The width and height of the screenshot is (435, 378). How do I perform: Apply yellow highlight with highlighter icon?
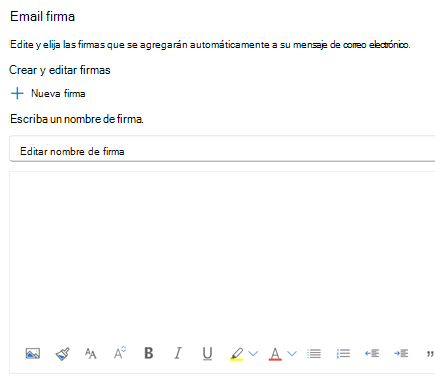[x=236, y=354]
